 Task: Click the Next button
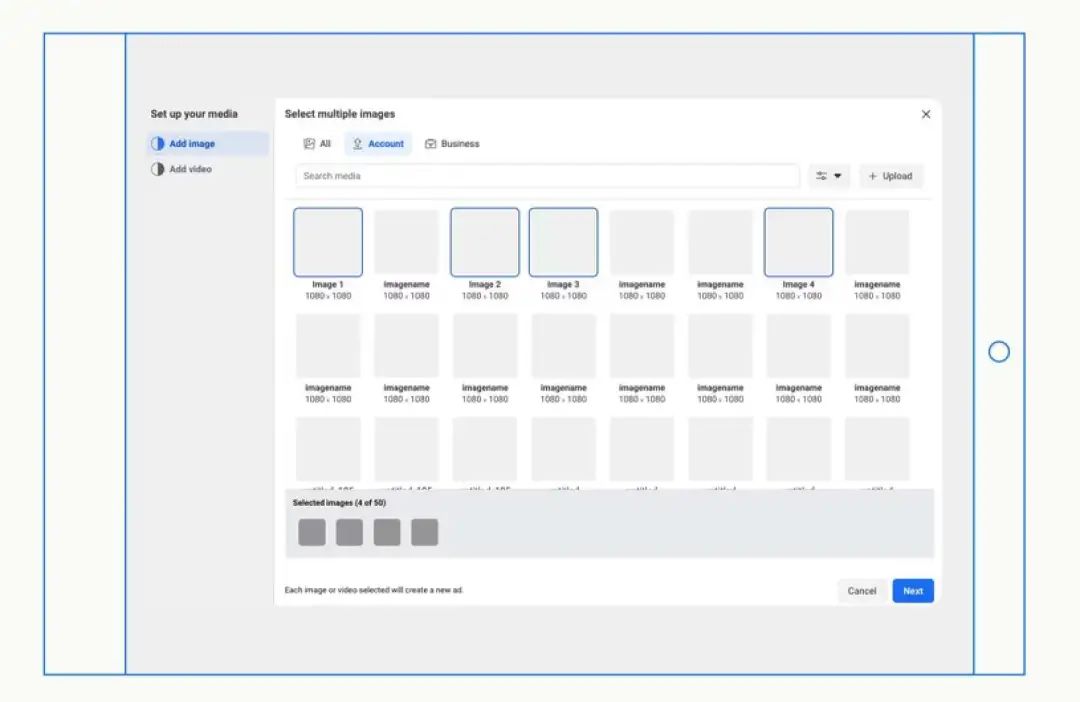click(x=913, y=590)
